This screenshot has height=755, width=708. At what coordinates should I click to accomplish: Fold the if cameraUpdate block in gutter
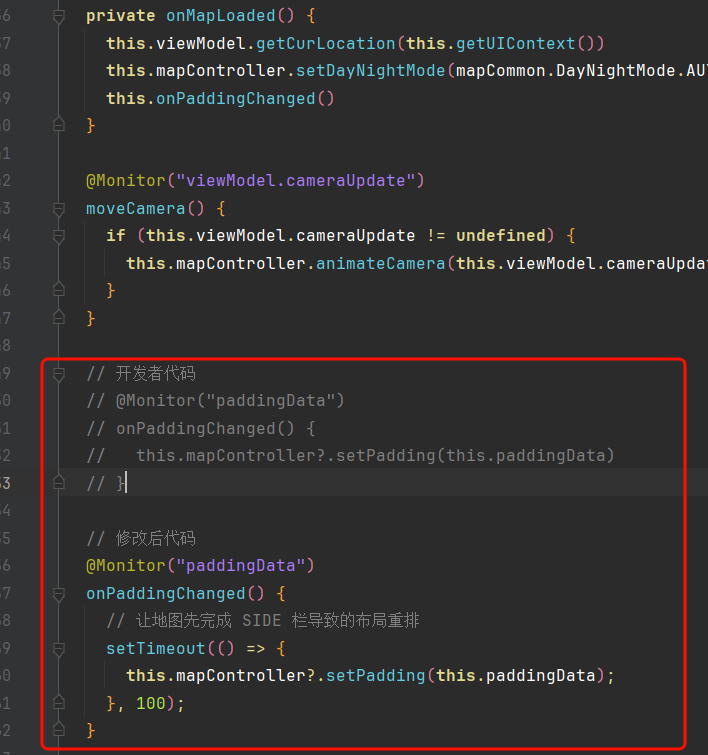(58, 236)
